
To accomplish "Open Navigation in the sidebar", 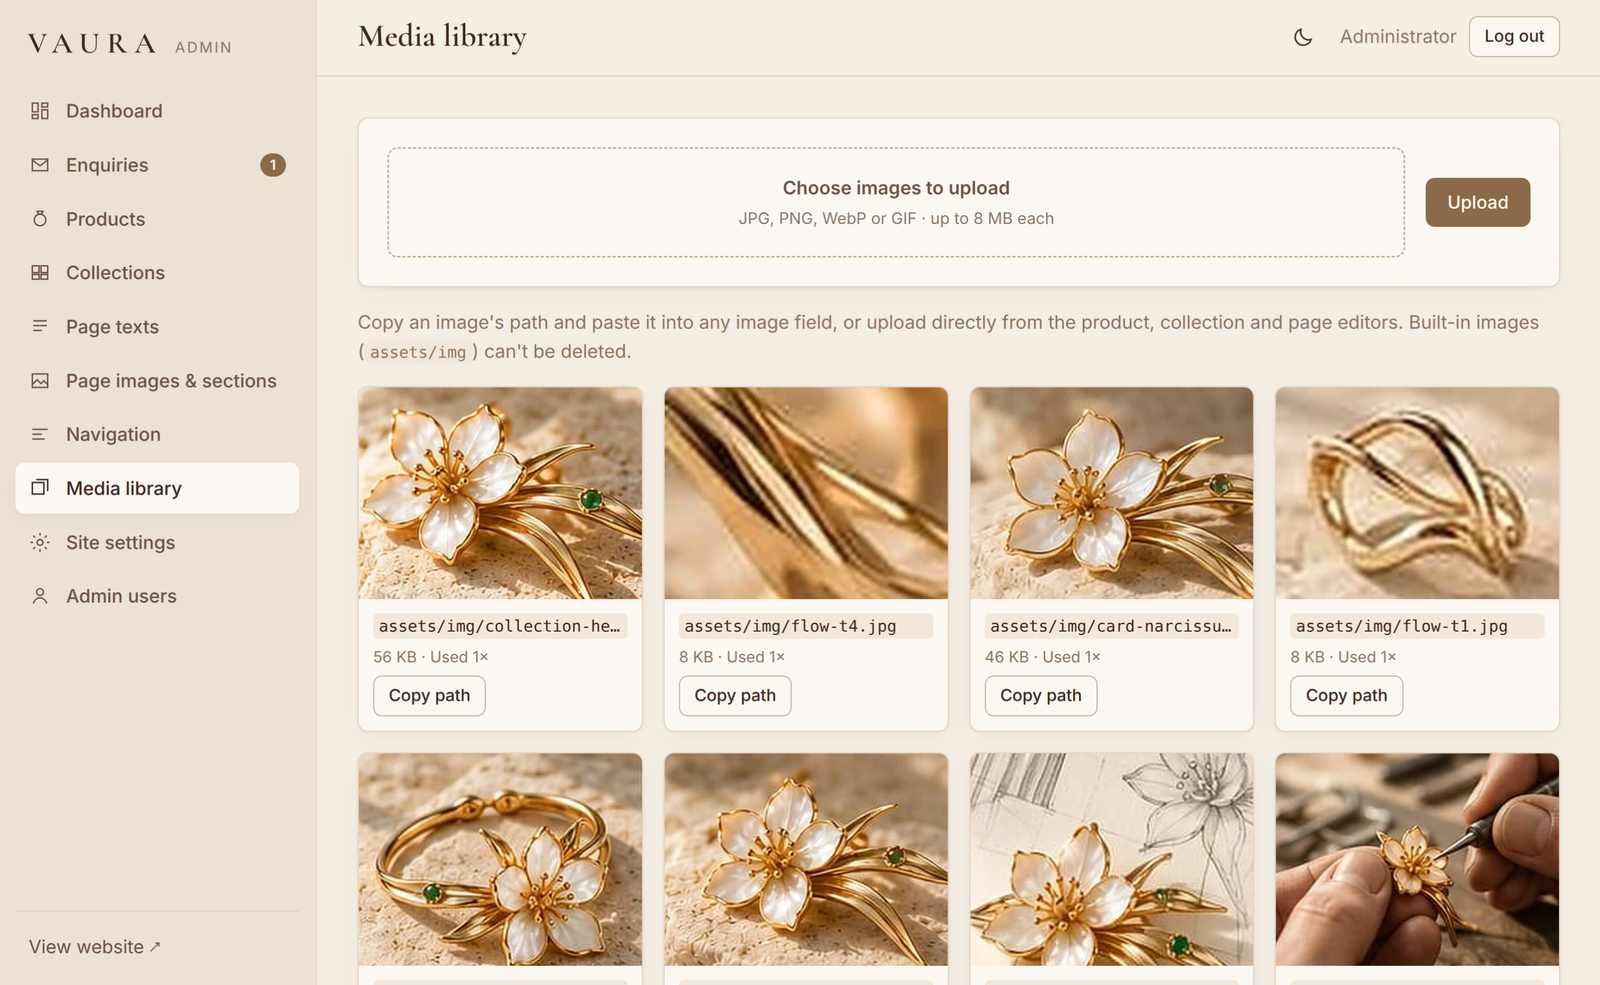I will [x=157, y=434].
